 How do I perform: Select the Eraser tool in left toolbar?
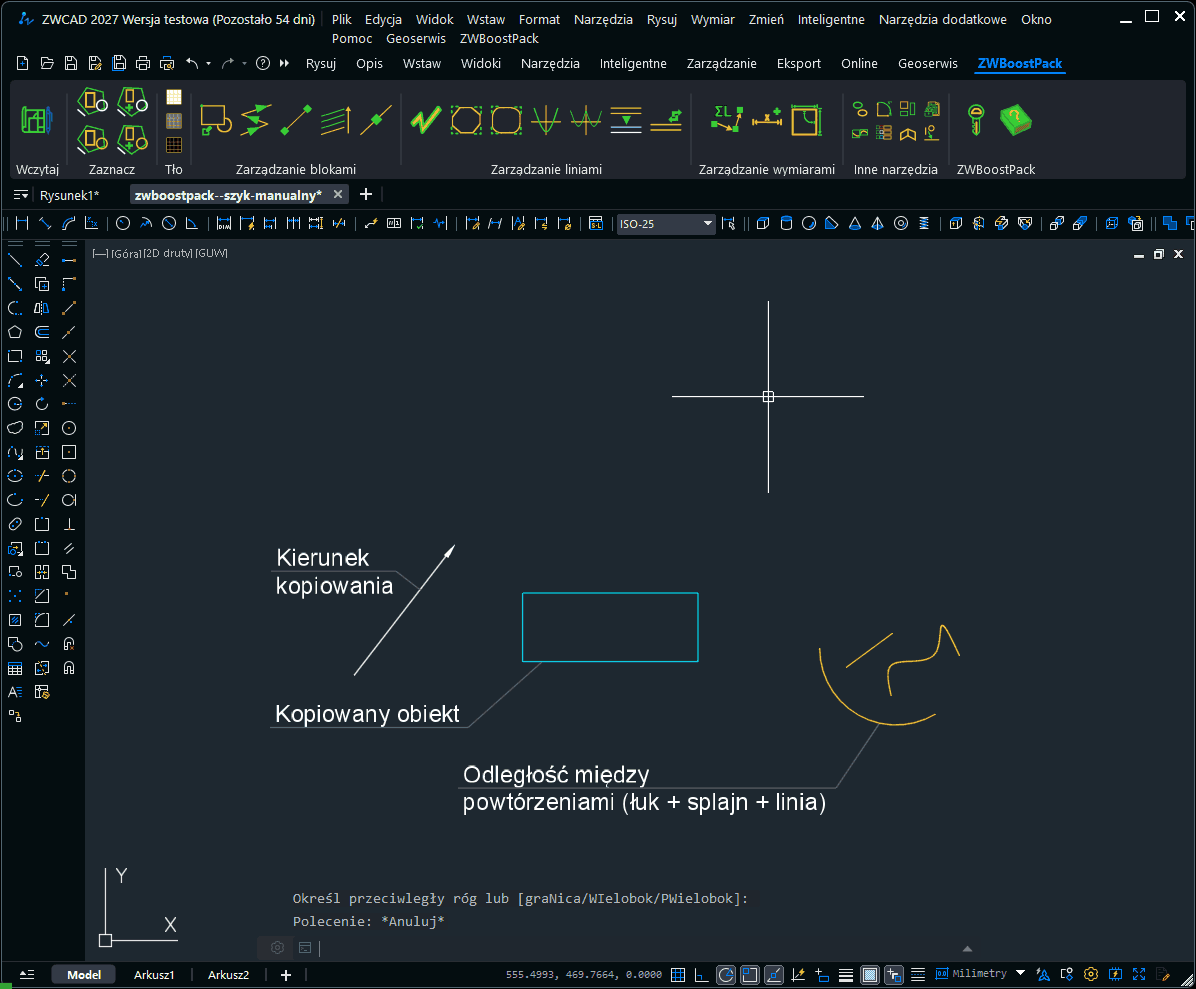click(42, 260)
